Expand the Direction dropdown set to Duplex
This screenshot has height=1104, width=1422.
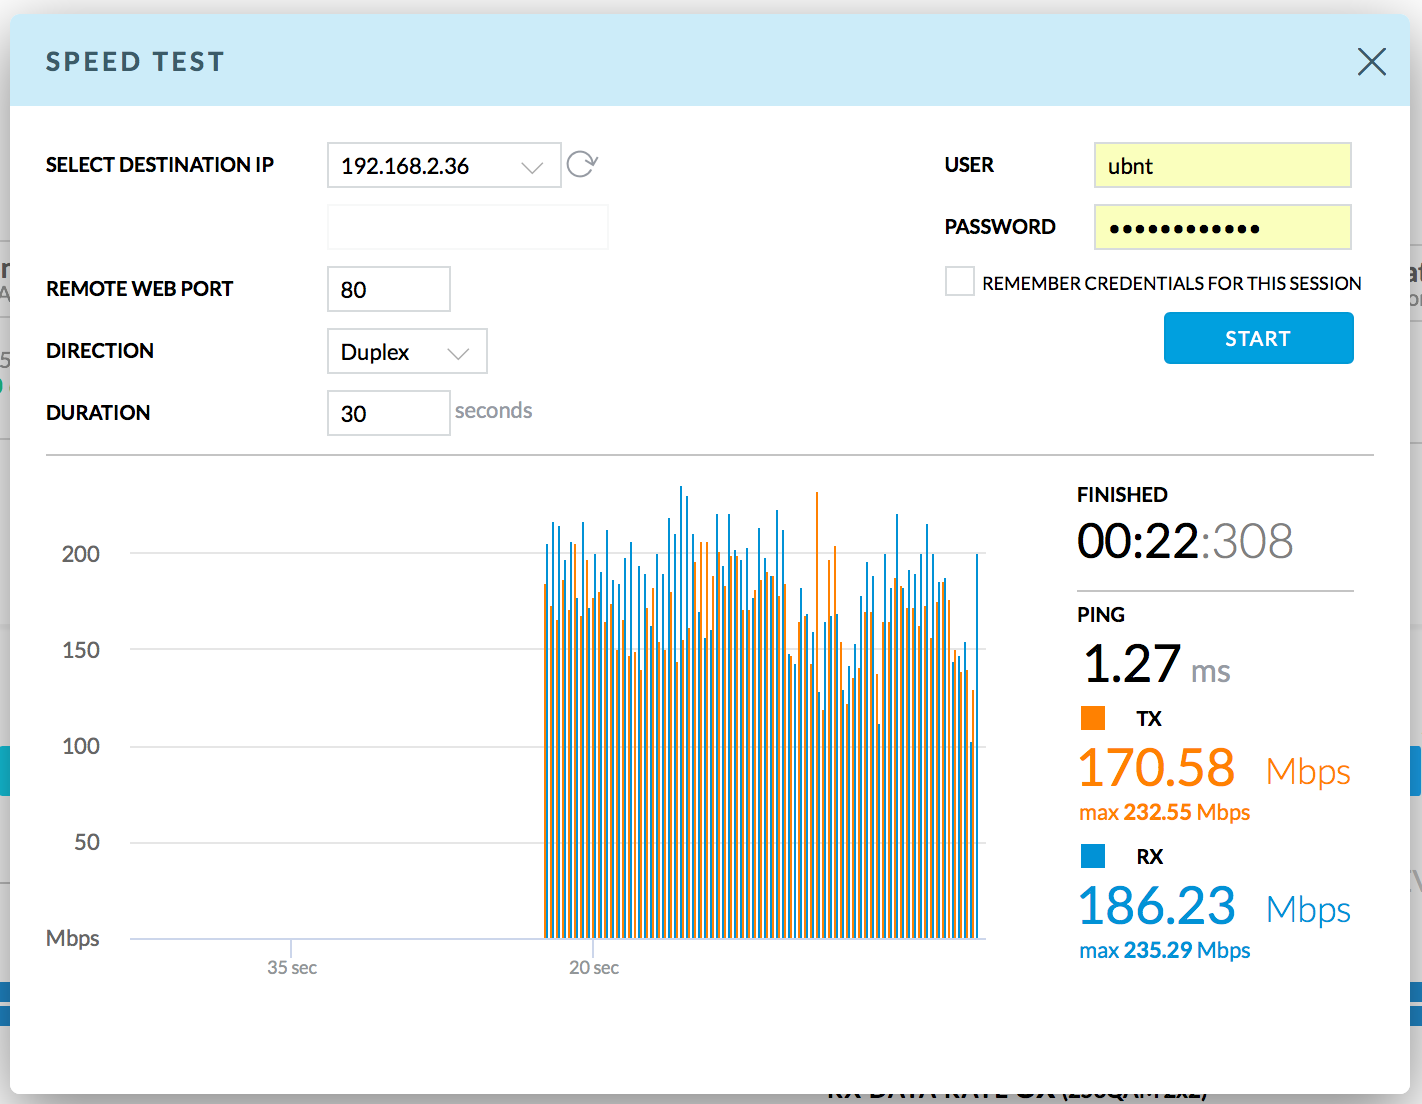(x=406, y=352)
